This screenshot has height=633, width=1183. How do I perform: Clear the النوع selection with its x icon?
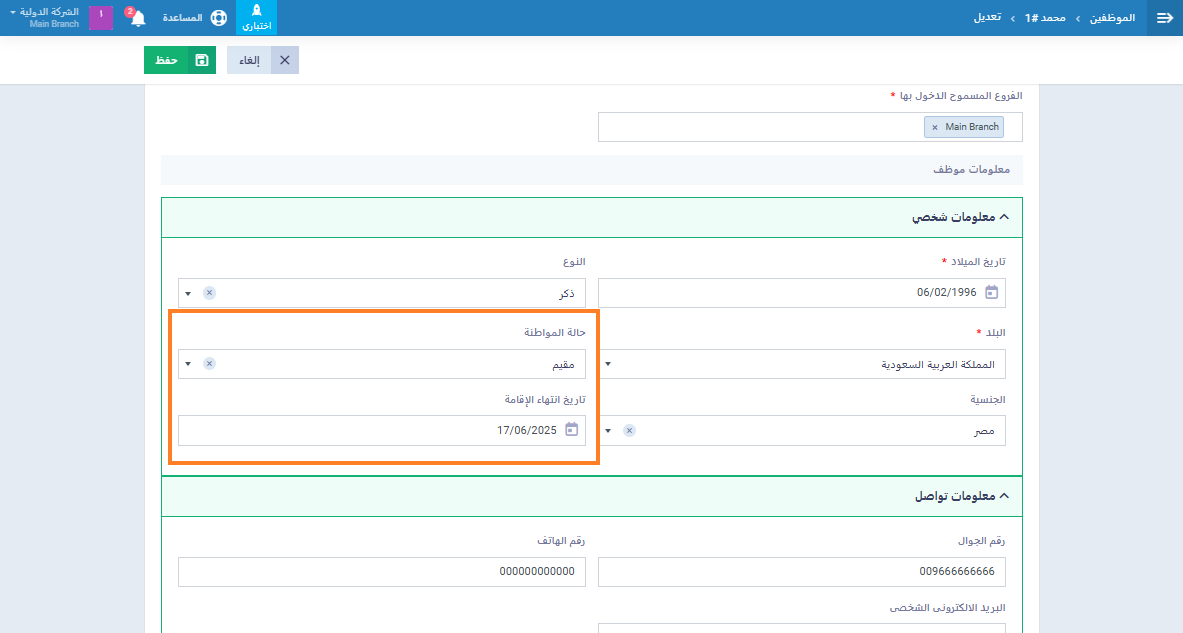[210, 293]
